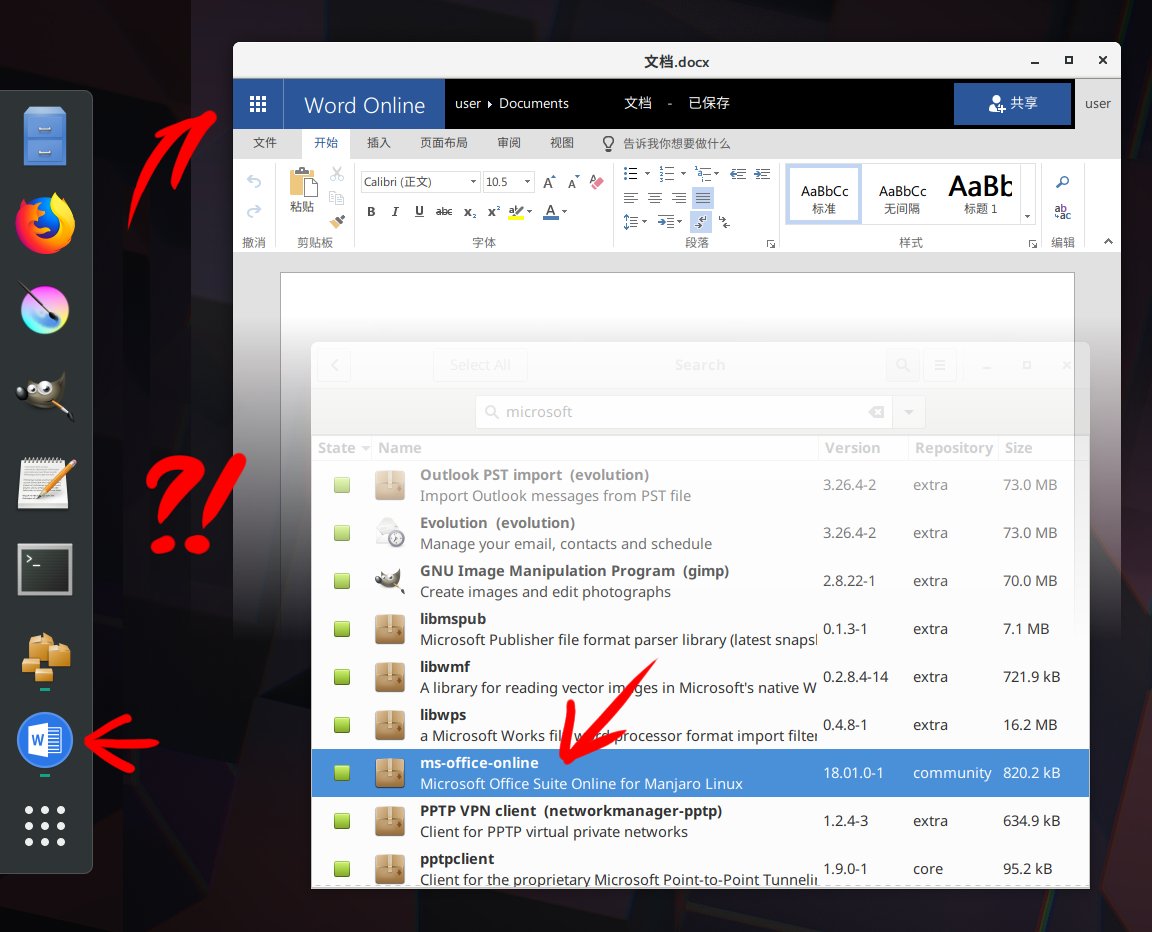Switch to the 视图 View tab
The width and height of the screenshot is (1152, 932).
coord(562,143)
